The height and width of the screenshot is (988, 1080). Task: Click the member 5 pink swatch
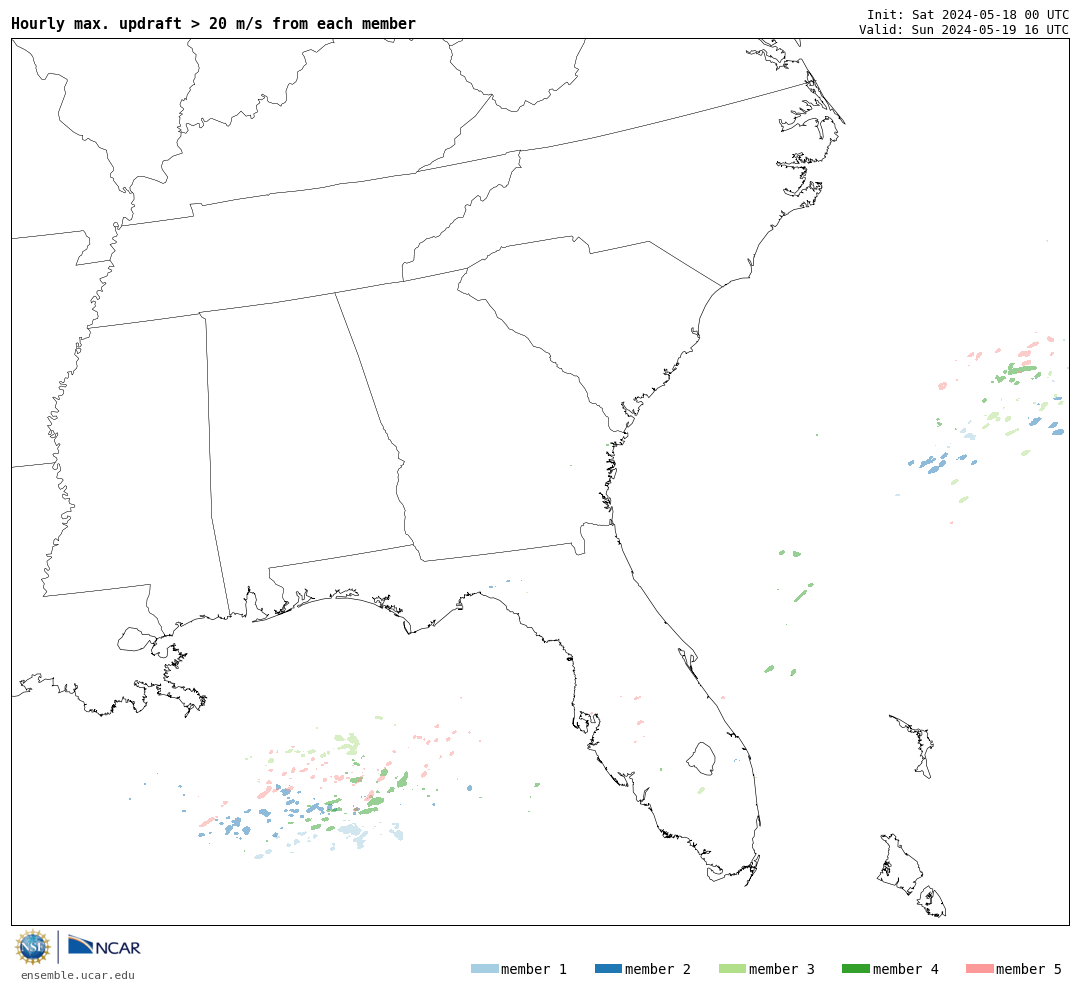pos(979,969)
